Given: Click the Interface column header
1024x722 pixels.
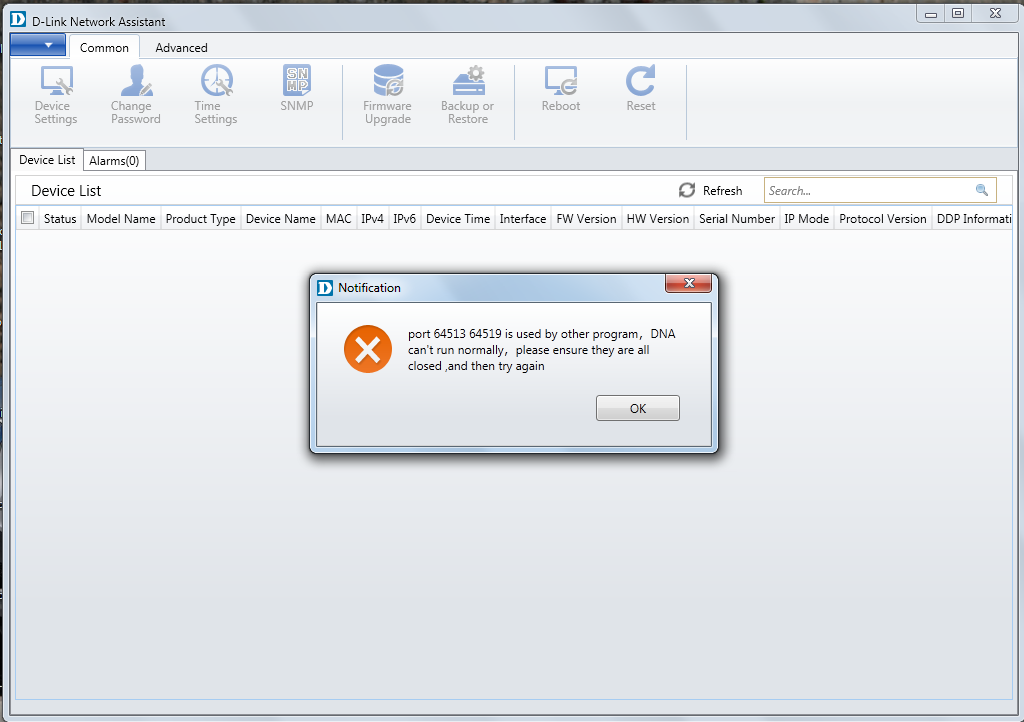Looking at the screenshot, I should 522,219.
